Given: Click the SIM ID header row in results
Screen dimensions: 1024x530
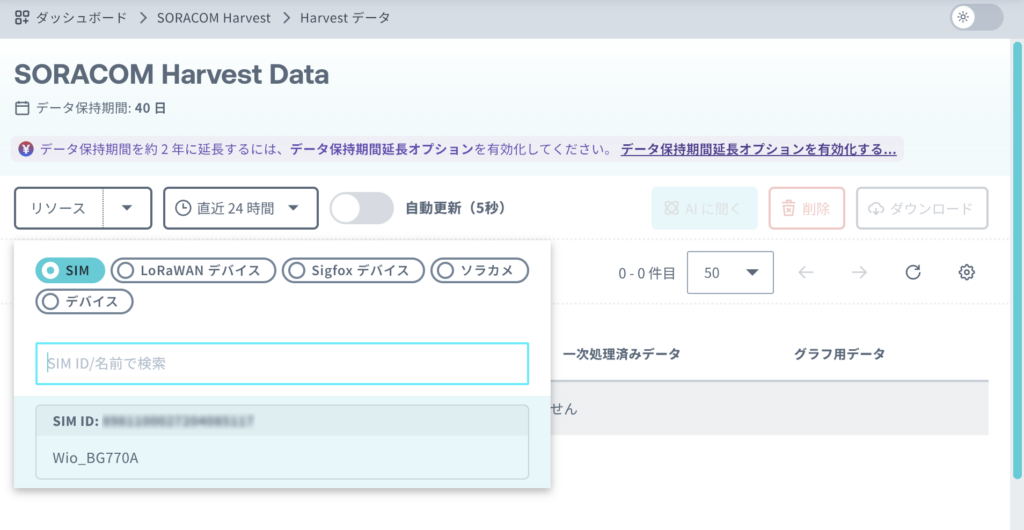Looking at the screenshot, I should coord(281,421).
